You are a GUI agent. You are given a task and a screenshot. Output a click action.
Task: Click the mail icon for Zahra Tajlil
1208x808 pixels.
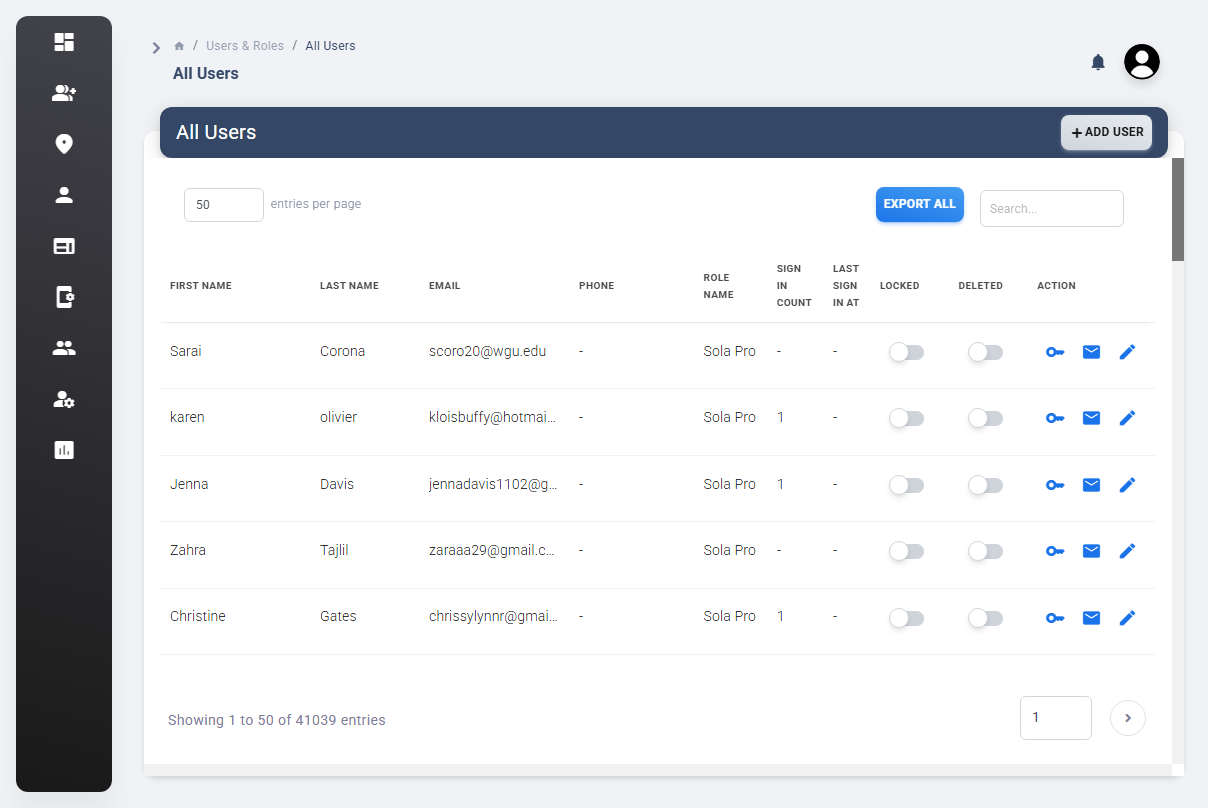click(x=1092, y=551)
